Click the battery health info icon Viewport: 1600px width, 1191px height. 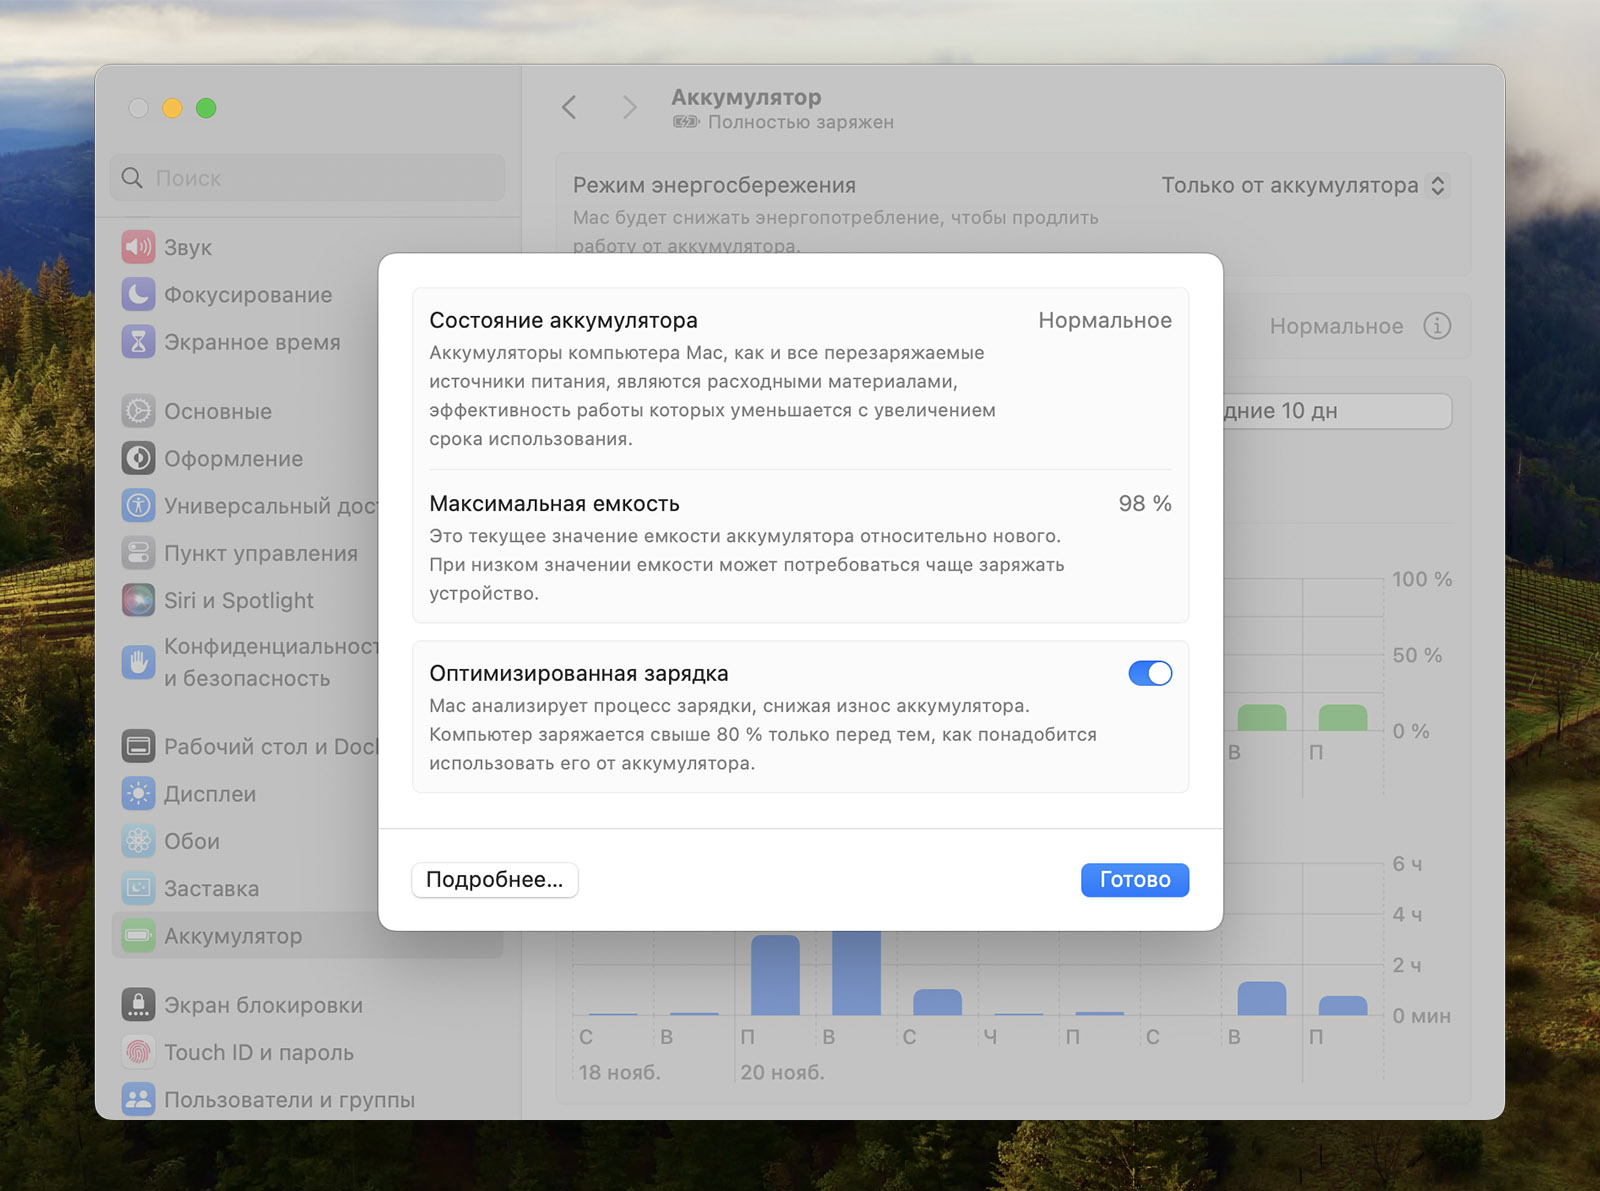[x=1436, y=326]
